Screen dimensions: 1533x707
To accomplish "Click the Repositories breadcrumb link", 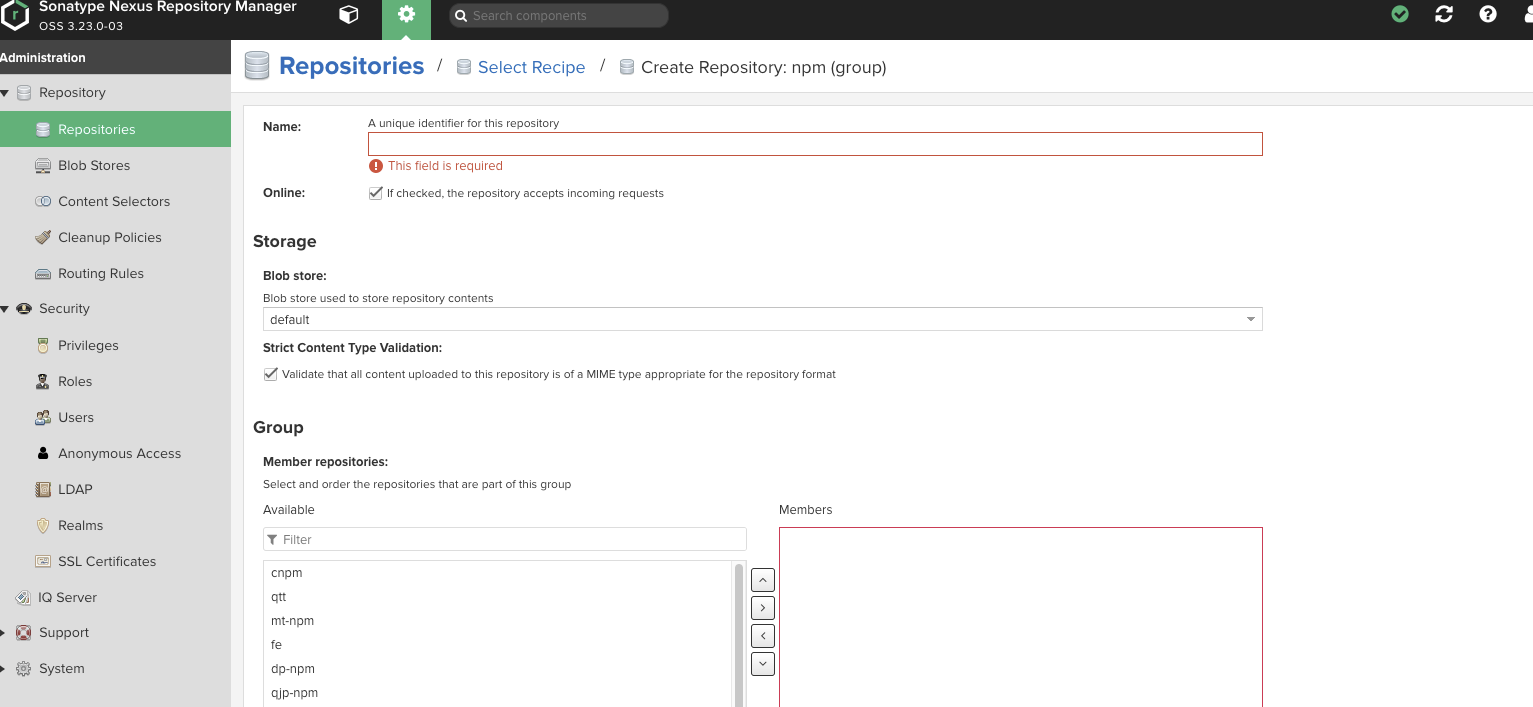I will [351, 66].
